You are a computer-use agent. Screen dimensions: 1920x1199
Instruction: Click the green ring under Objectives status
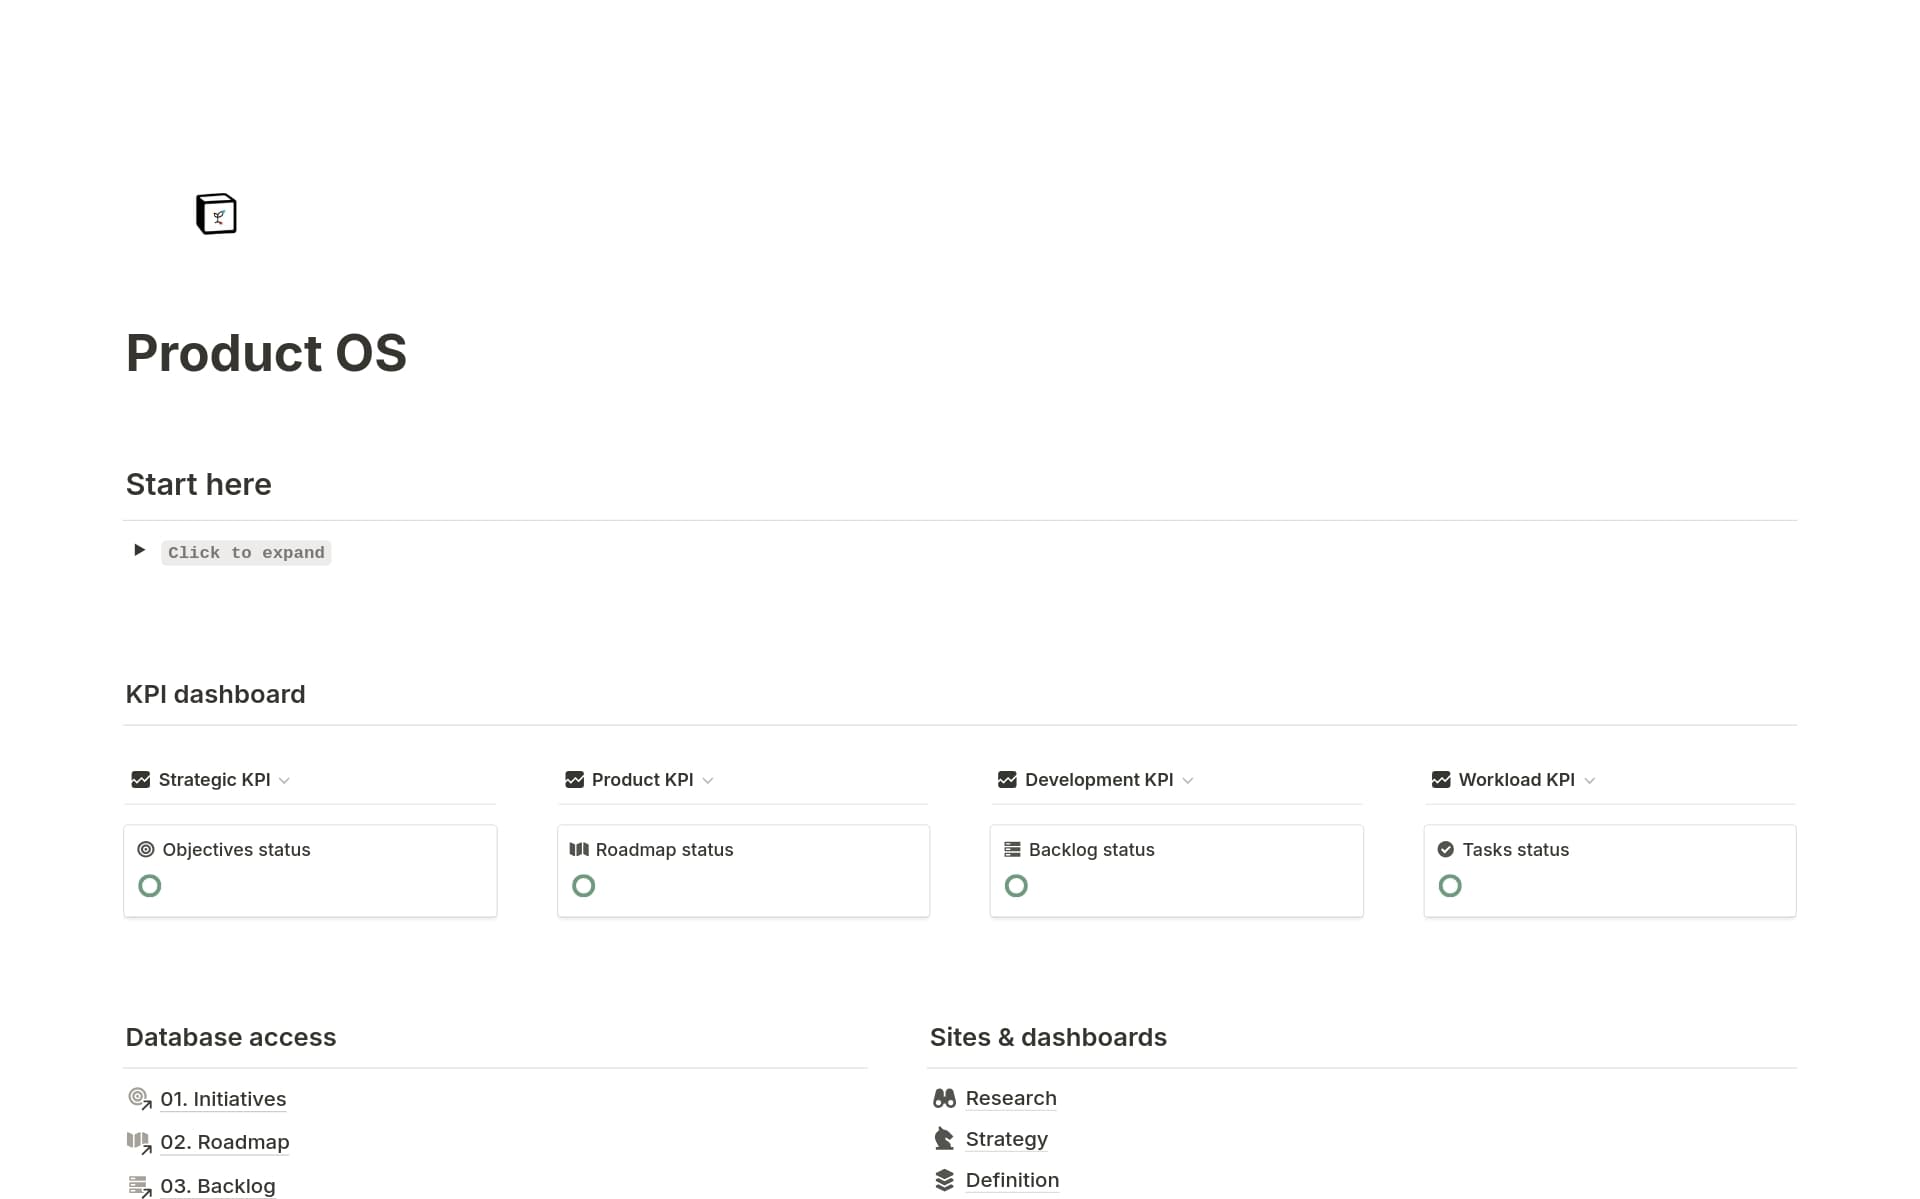click(x=150, y=886)
